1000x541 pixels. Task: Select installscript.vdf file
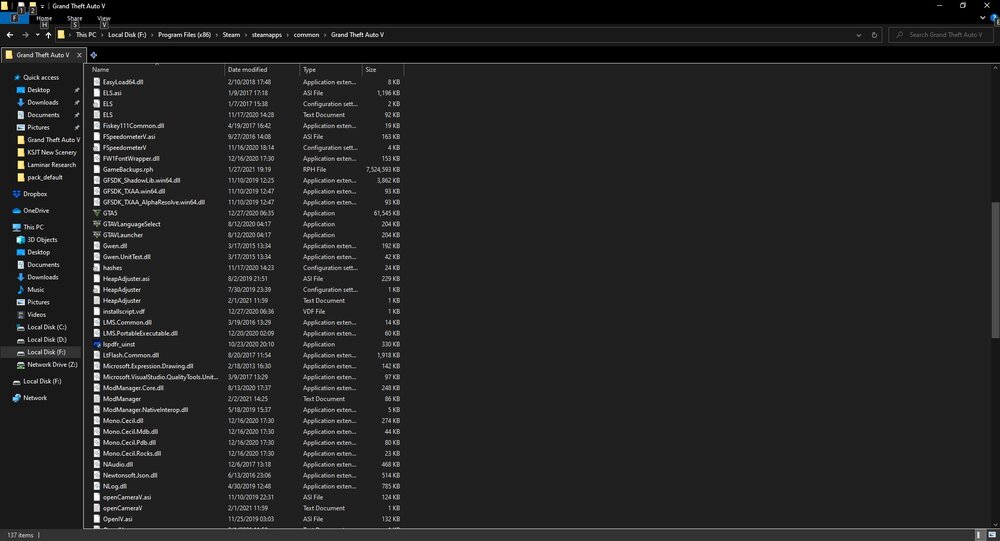pos(124,311)
